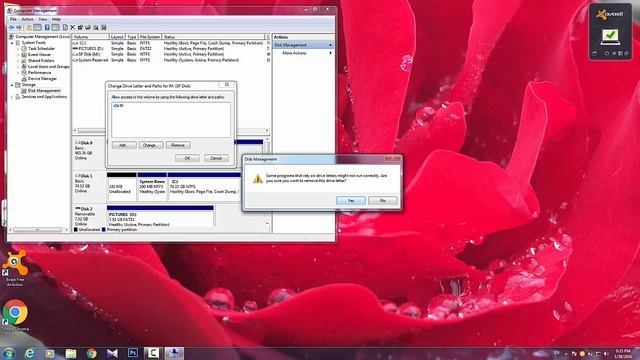Click More Actions in the Actions pane

point(294,53)
